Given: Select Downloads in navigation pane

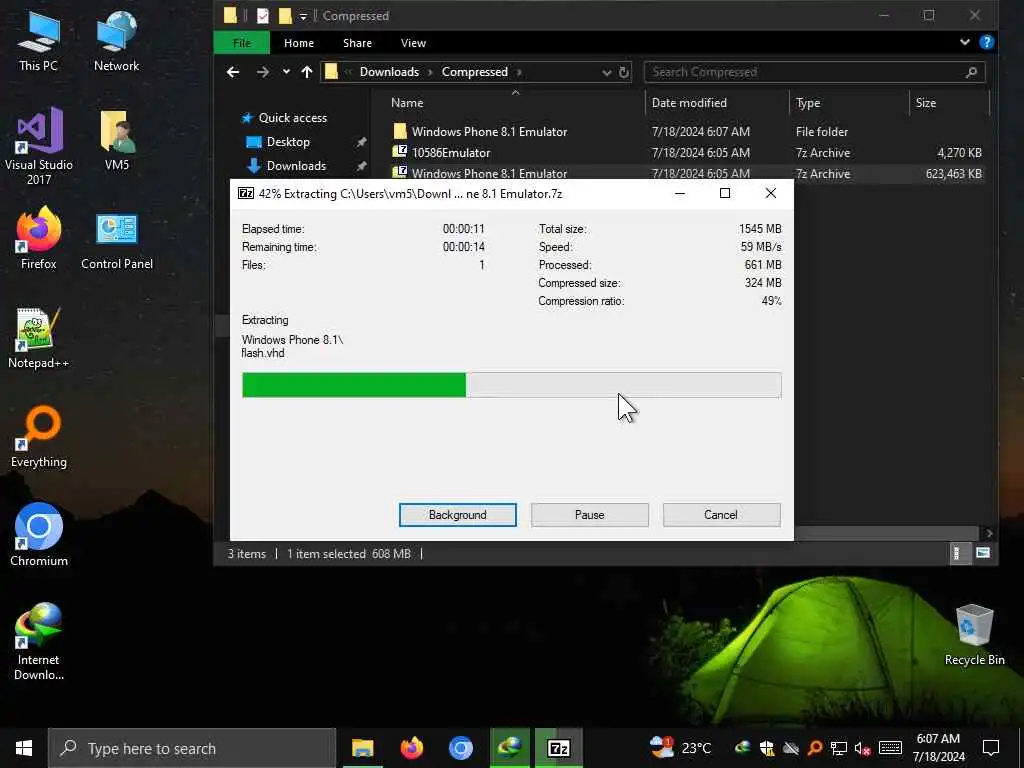Looking at the screenshot, I should pos(296,166).
